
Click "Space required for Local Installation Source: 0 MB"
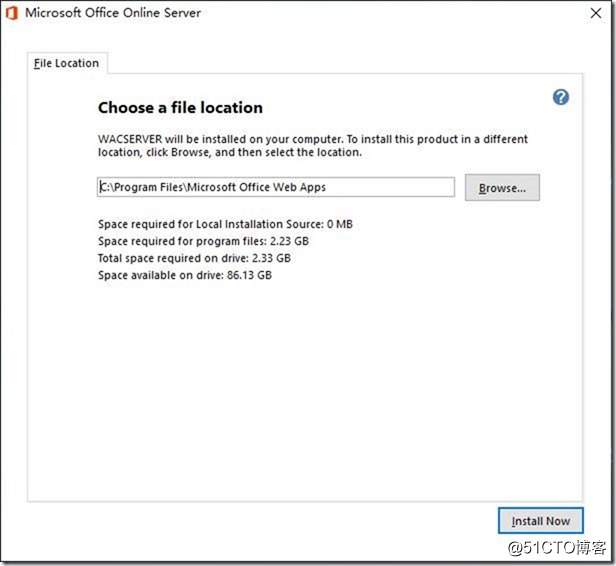(226, 224)
